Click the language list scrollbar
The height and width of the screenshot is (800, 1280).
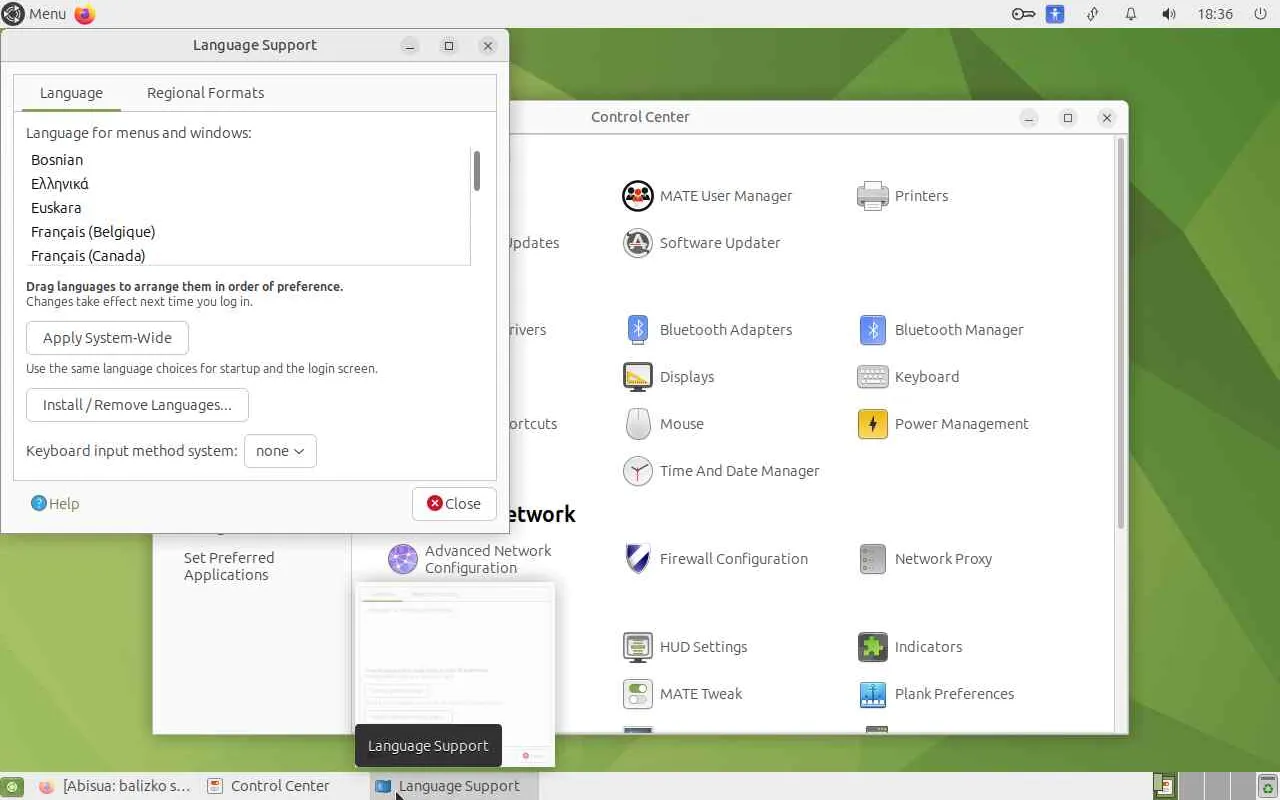click(x=477, y=171)
